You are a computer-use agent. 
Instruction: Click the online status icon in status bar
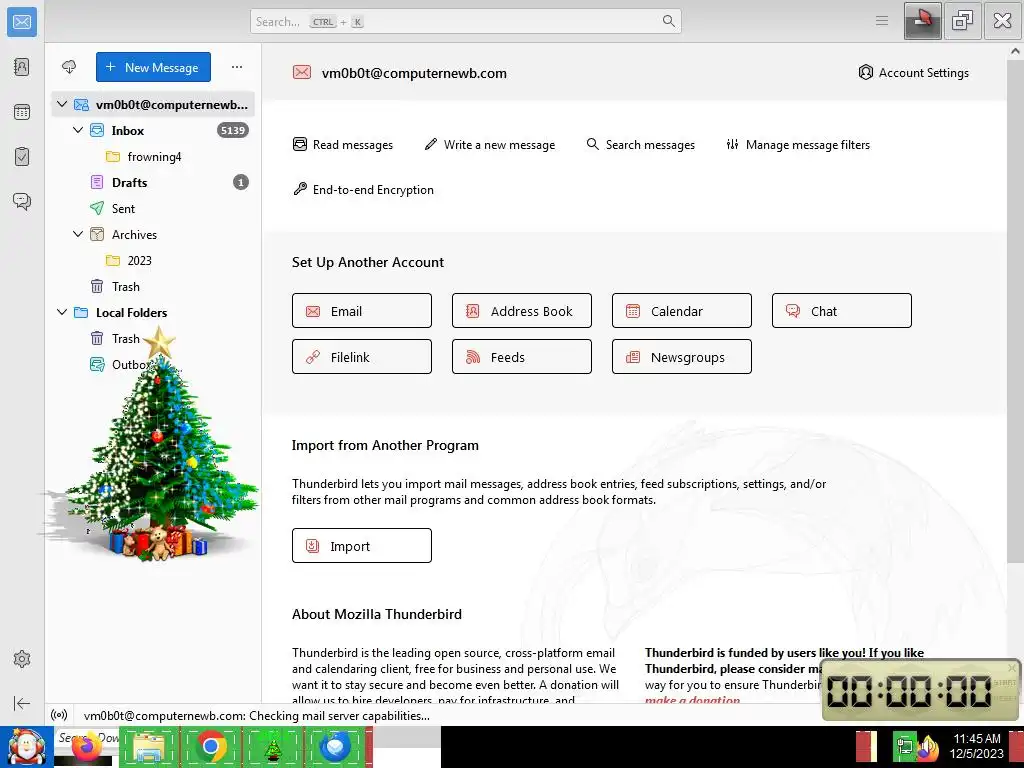[59, 715]
